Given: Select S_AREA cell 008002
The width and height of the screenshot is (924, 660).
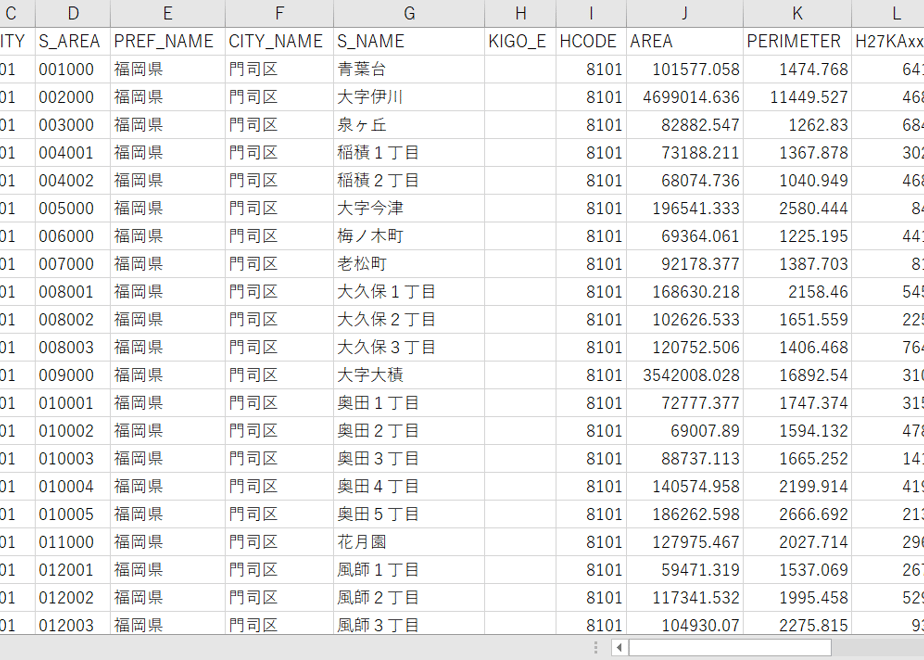Looking at the screenshot, I should 73,319.
